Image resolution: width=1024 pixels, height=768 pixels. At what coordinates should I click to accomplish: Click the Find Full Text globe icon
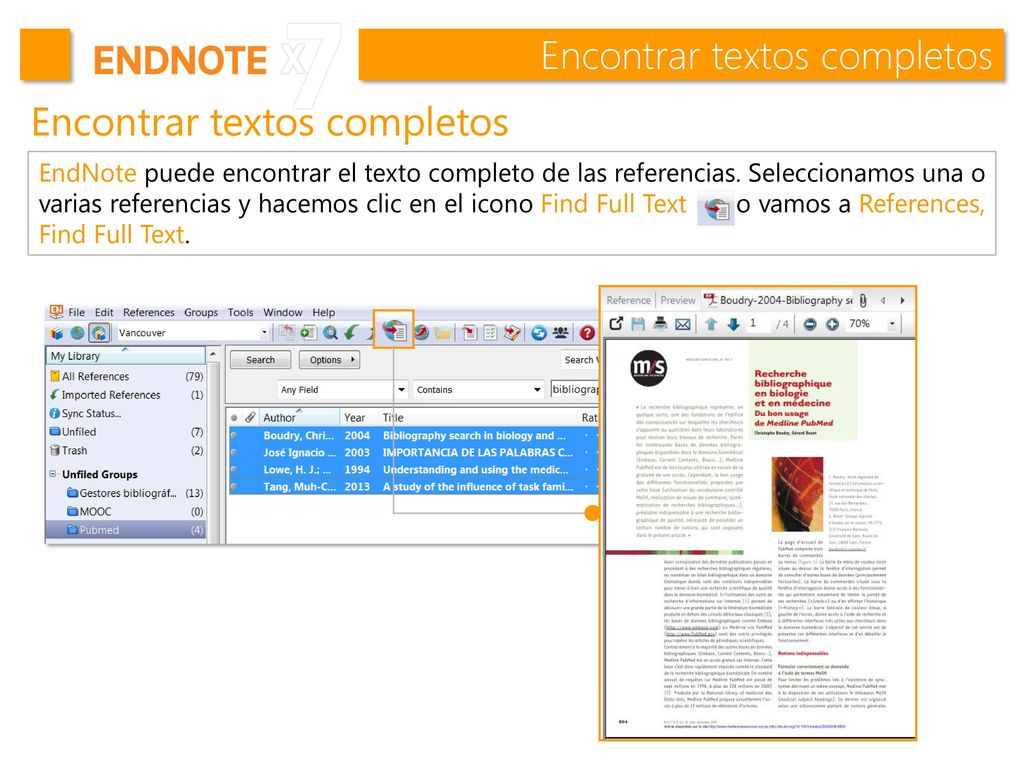click(x=394, y=330)
